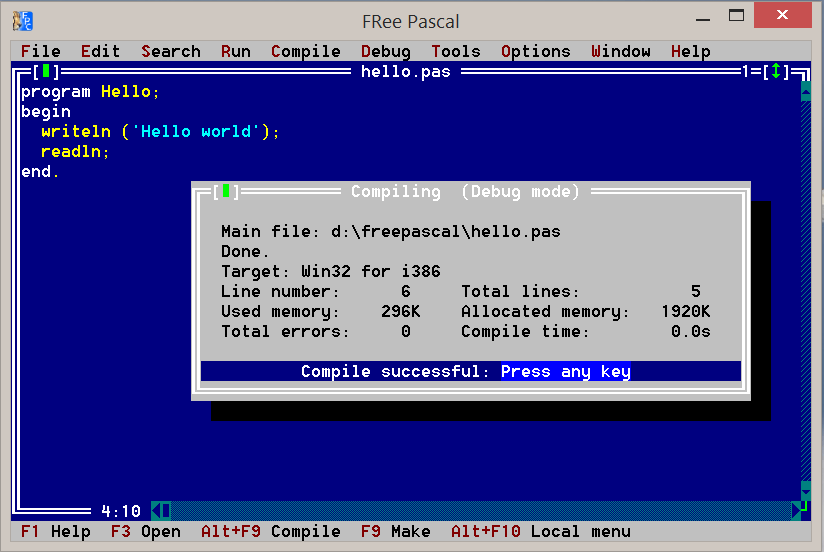Close the FRee Pascal application window
The height and width of the screenshot is (552, 824).
[782, 15]
